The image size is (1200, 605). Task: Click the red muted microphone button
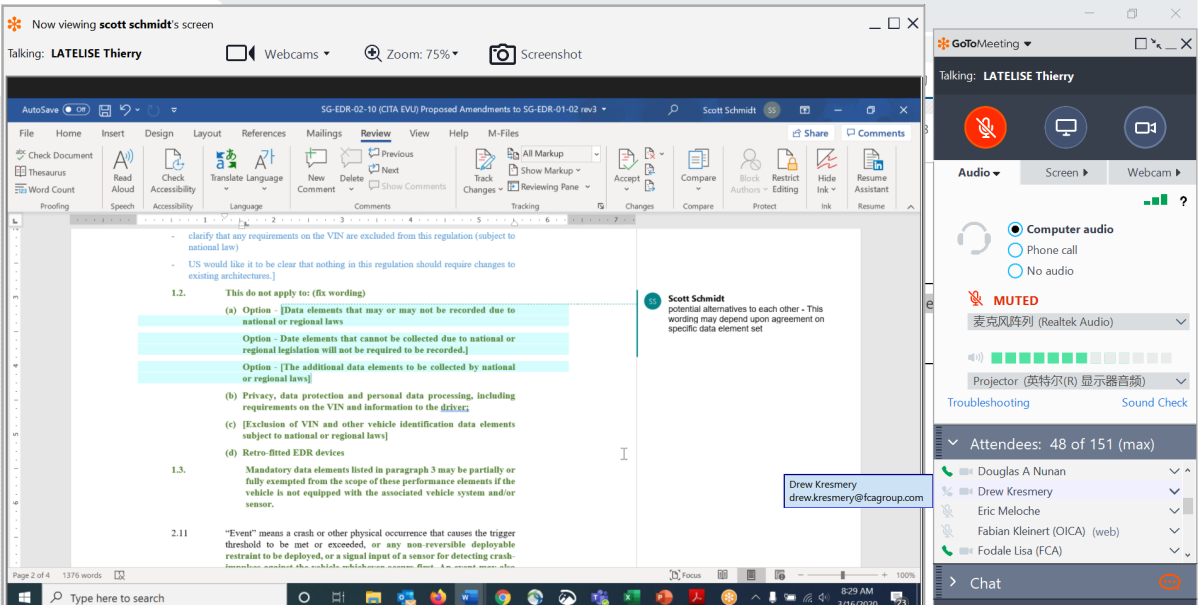click(985, 128)
